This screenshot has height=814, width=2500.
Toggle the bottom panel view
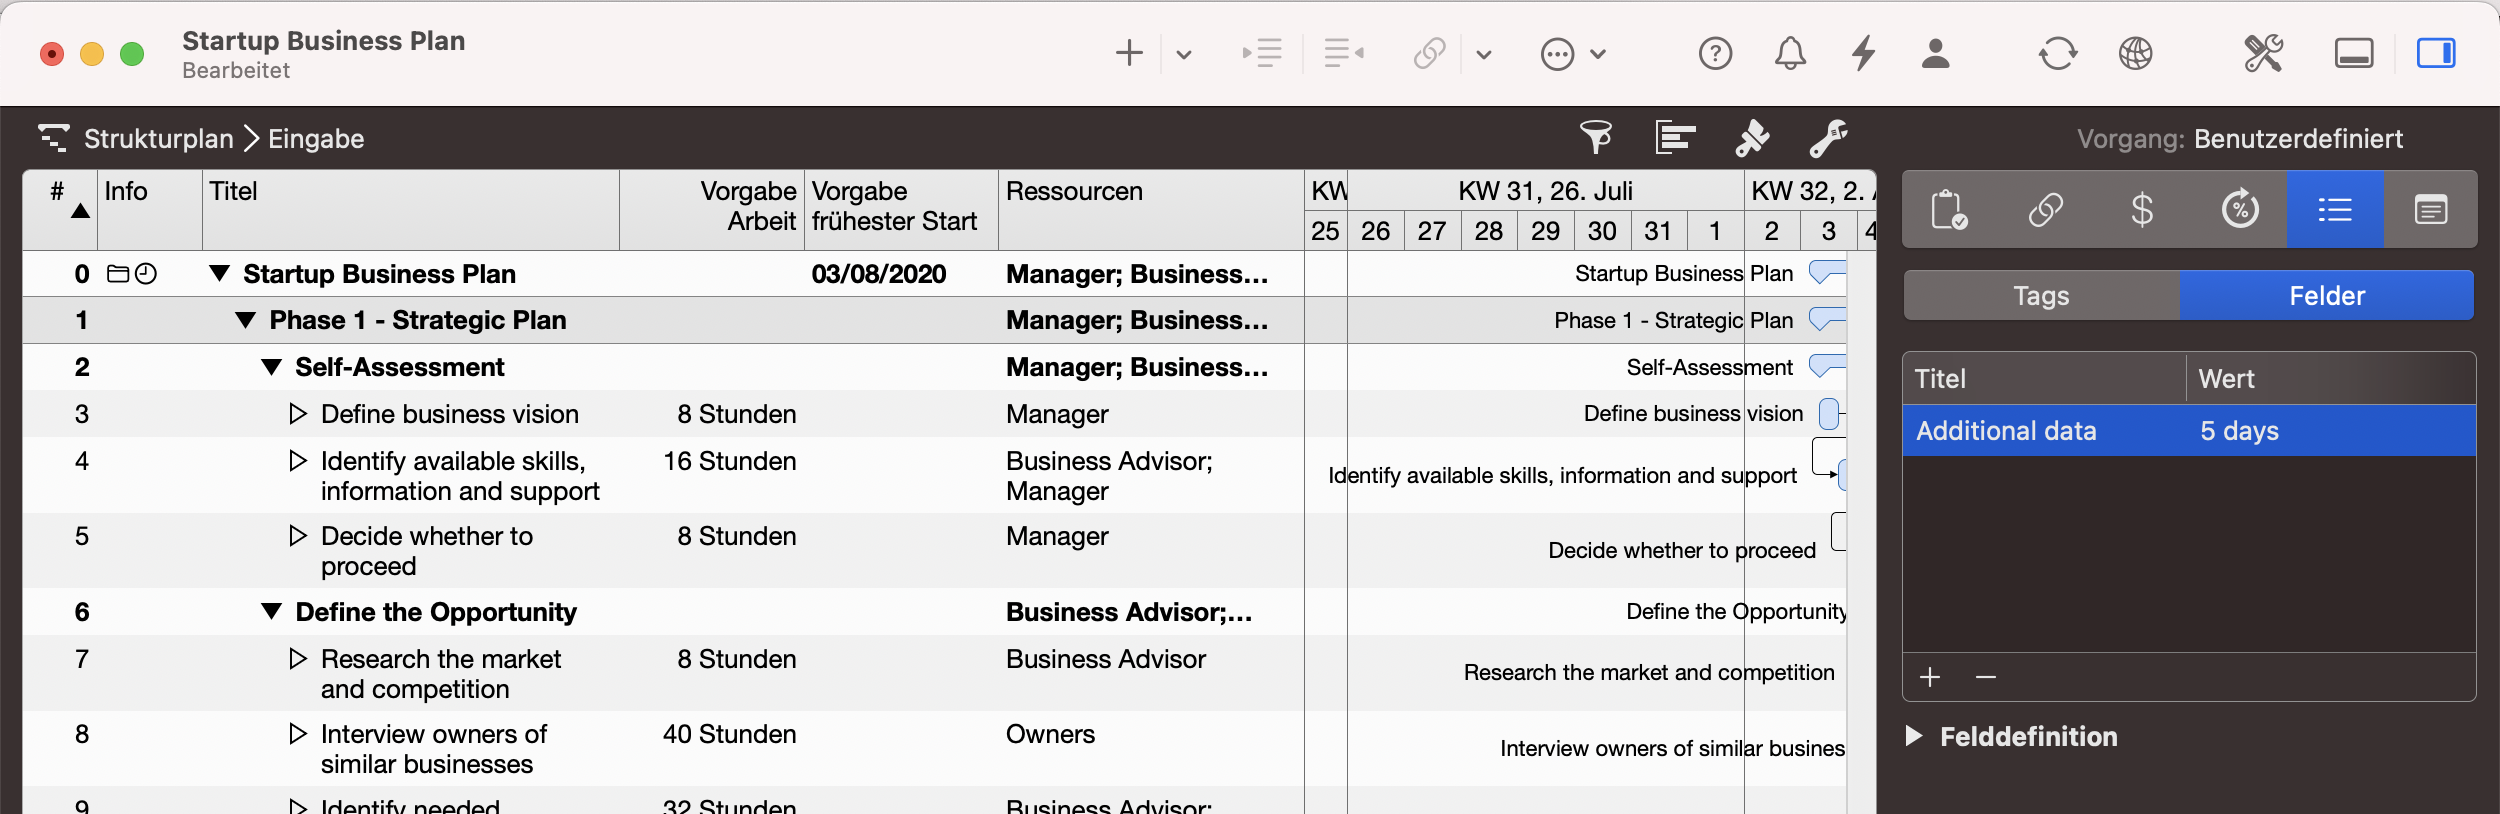(x=2354, y=53)
